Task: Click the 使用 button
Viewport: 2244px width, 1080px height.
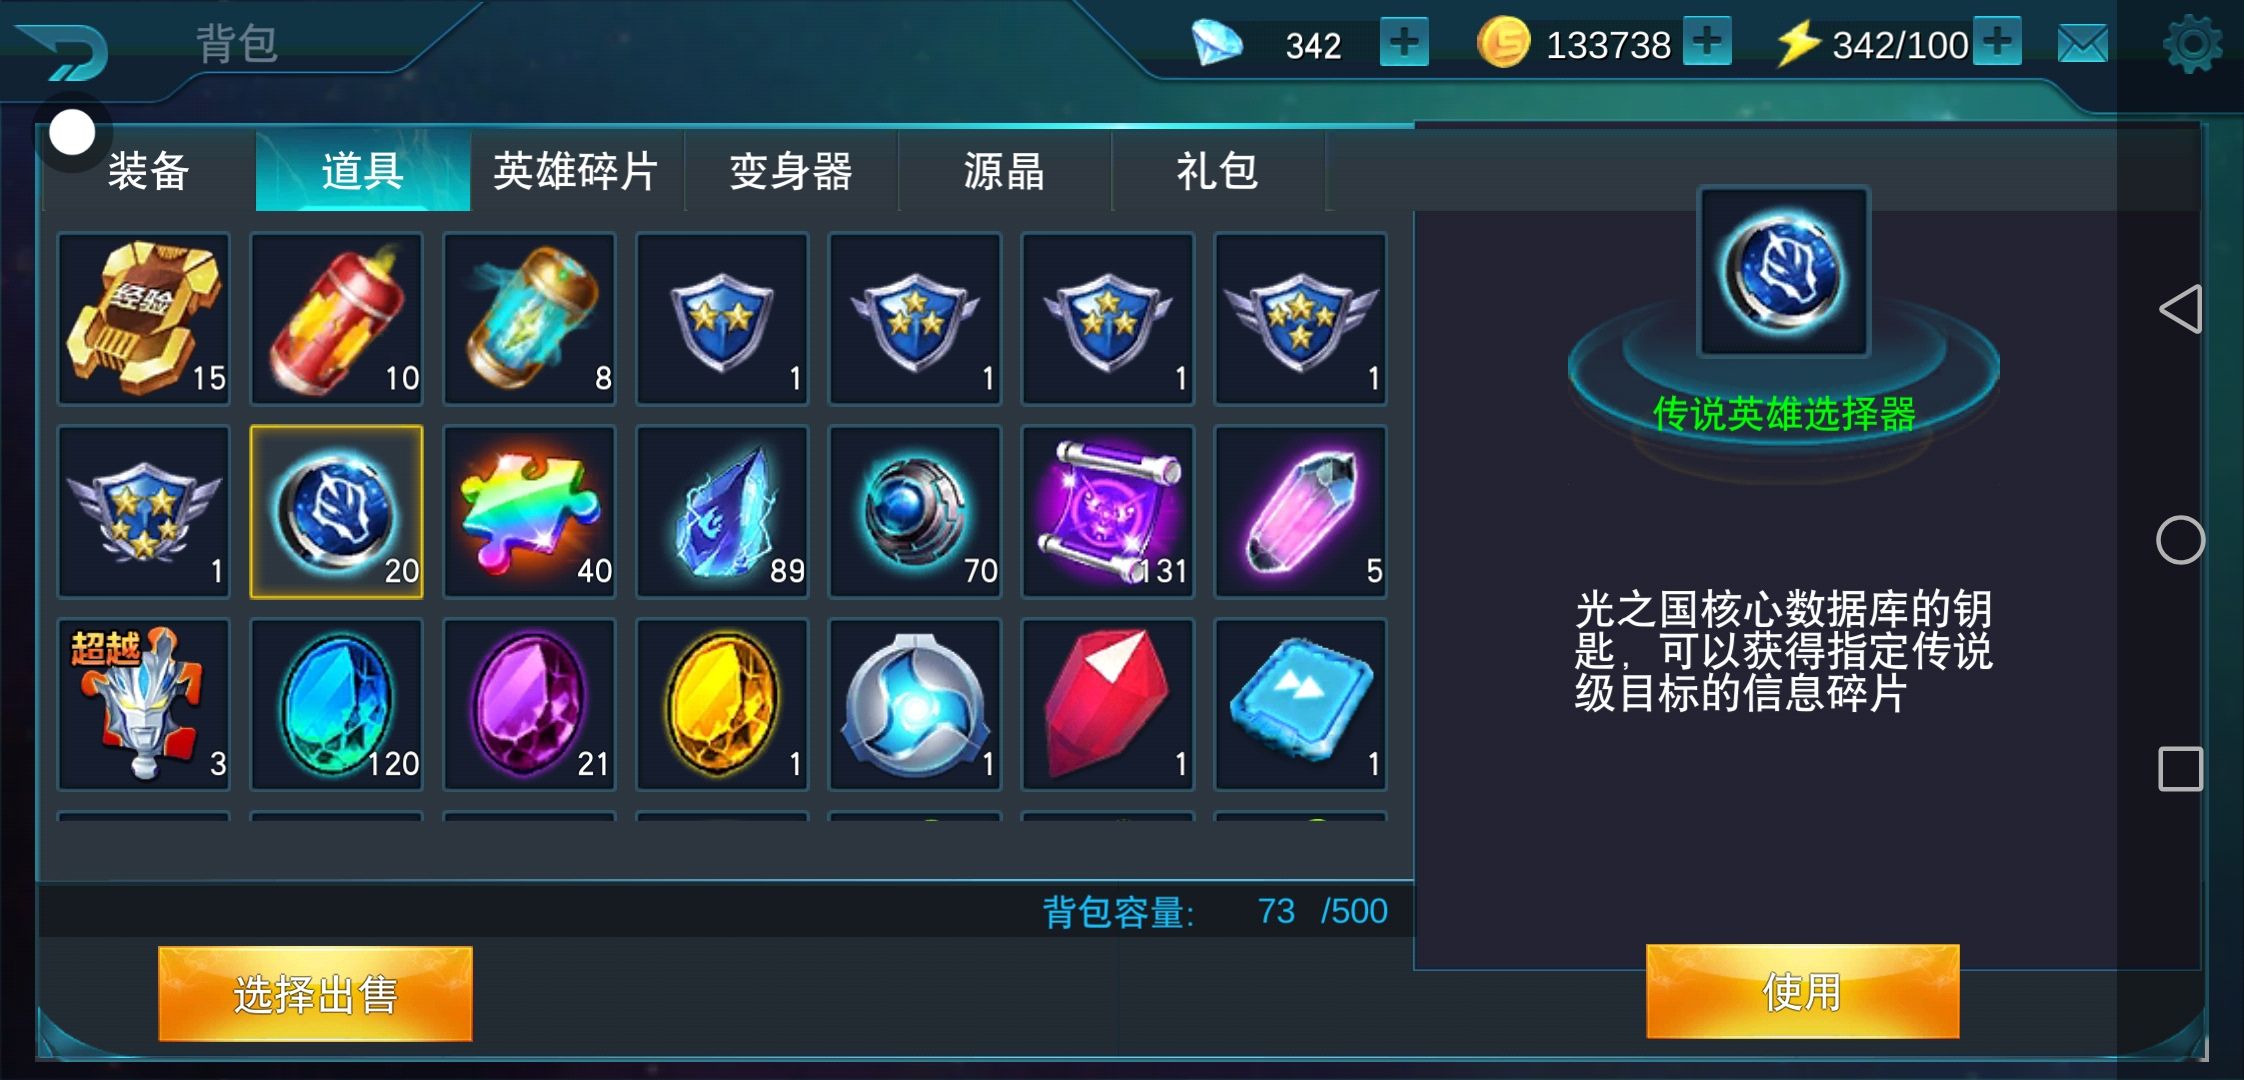Action: (1802, 992)
